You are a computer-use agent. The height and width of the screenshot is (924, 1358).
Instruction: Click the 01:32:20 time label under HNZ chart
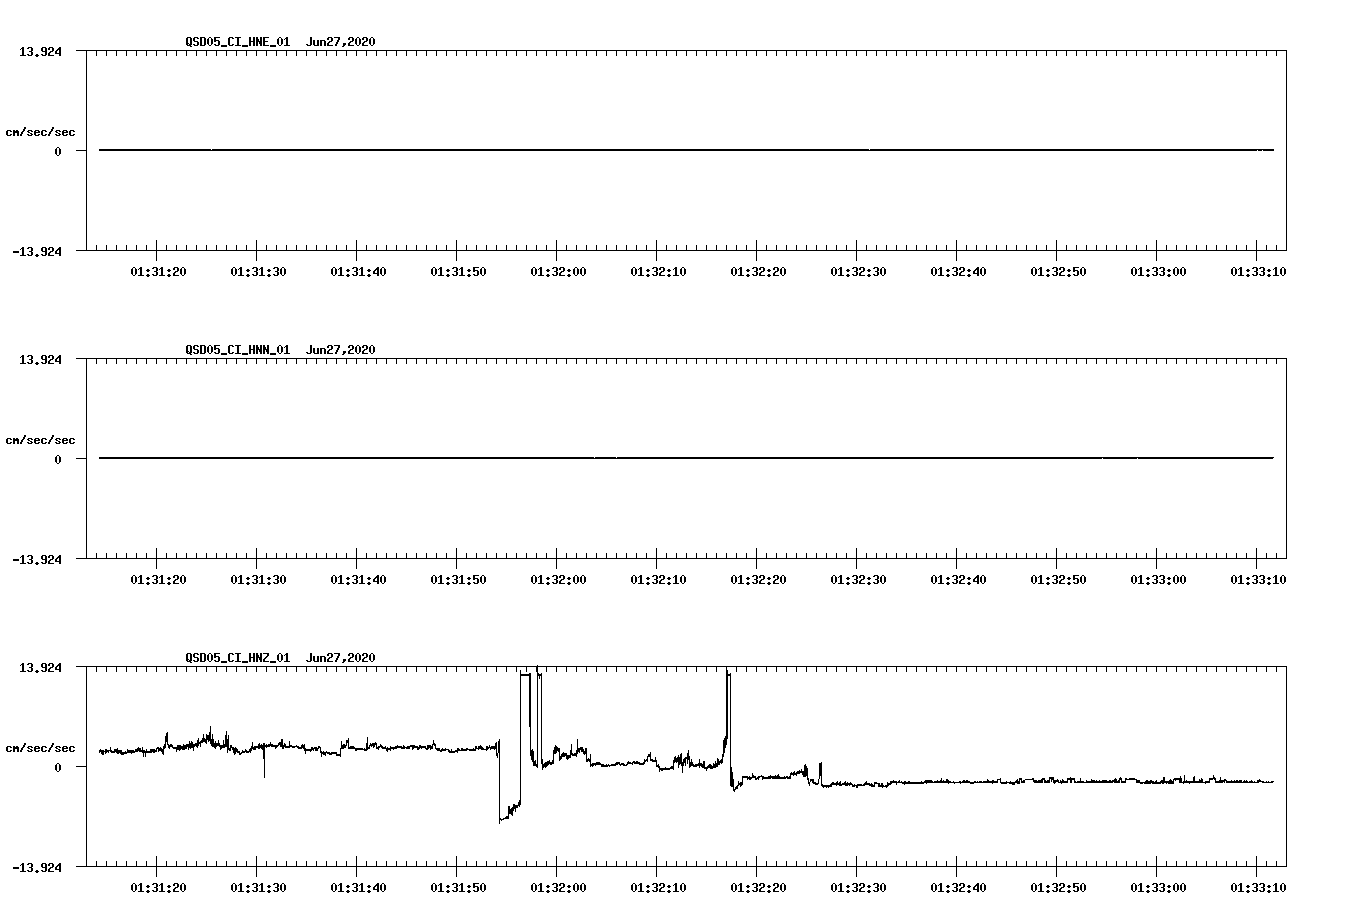(758, 888)
